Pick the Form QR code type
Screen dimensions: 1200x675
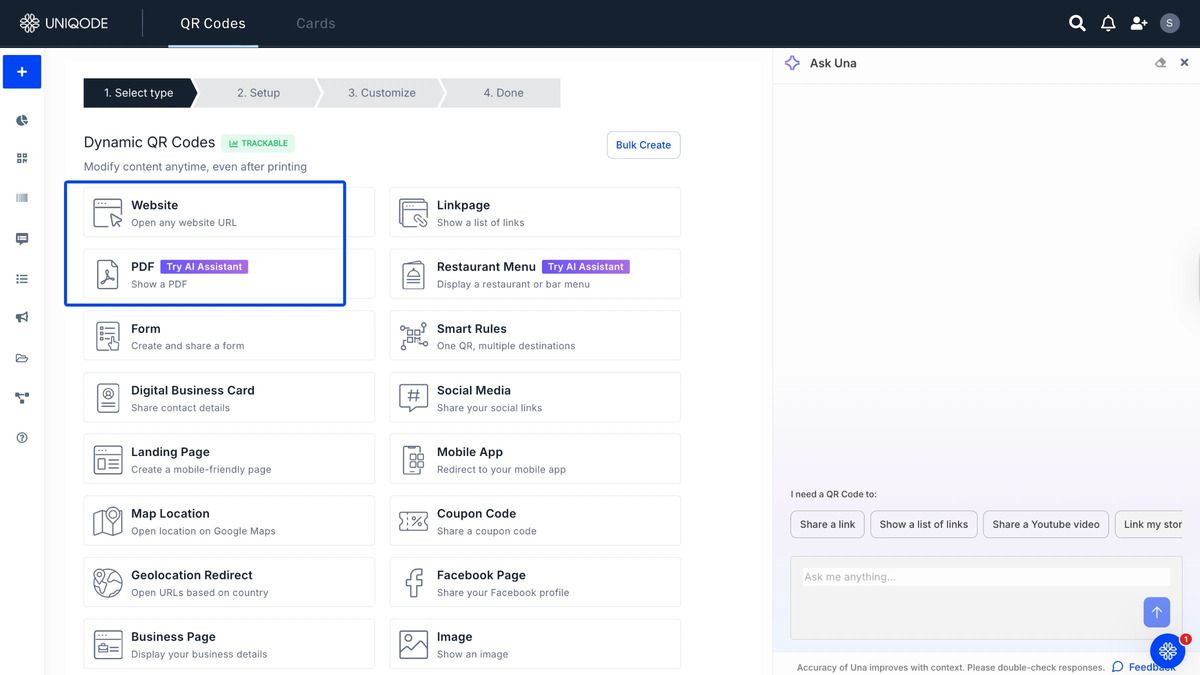(229, 336)
